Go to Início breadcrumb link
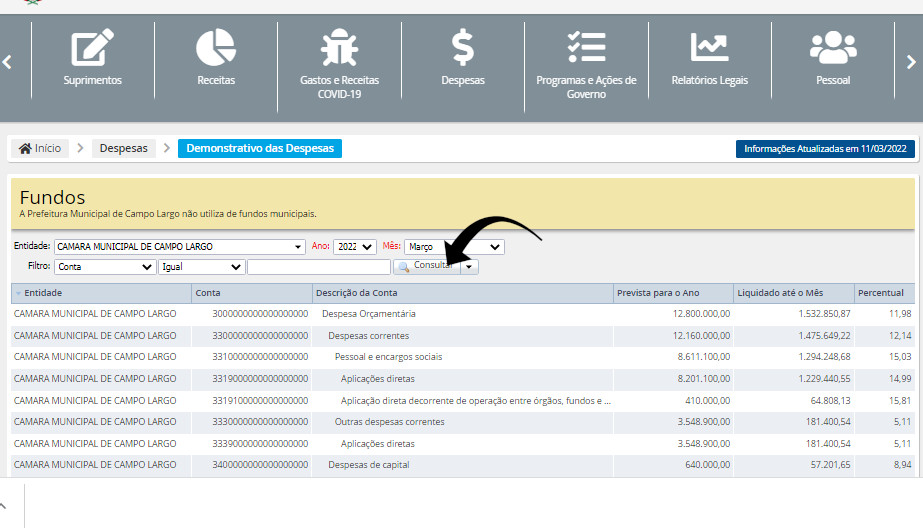 40,149
